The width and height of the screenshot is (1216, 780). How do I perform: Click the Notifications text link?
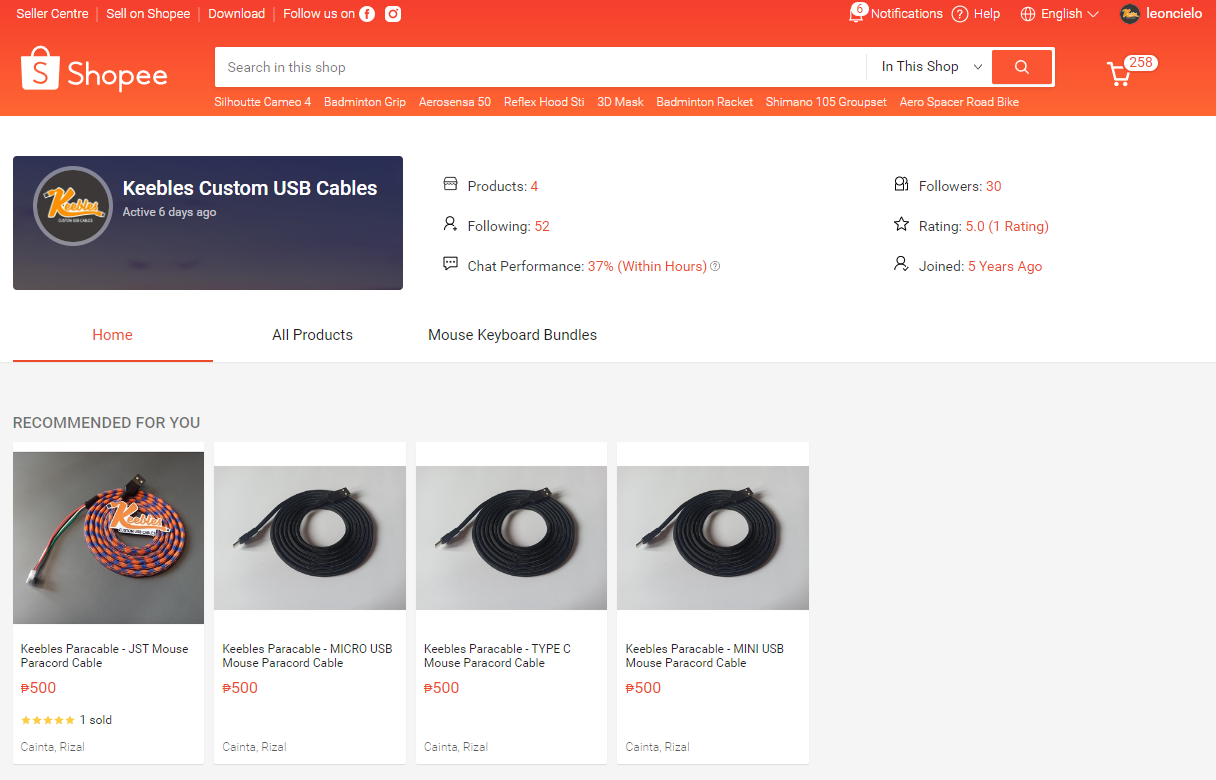coord(907,14)
